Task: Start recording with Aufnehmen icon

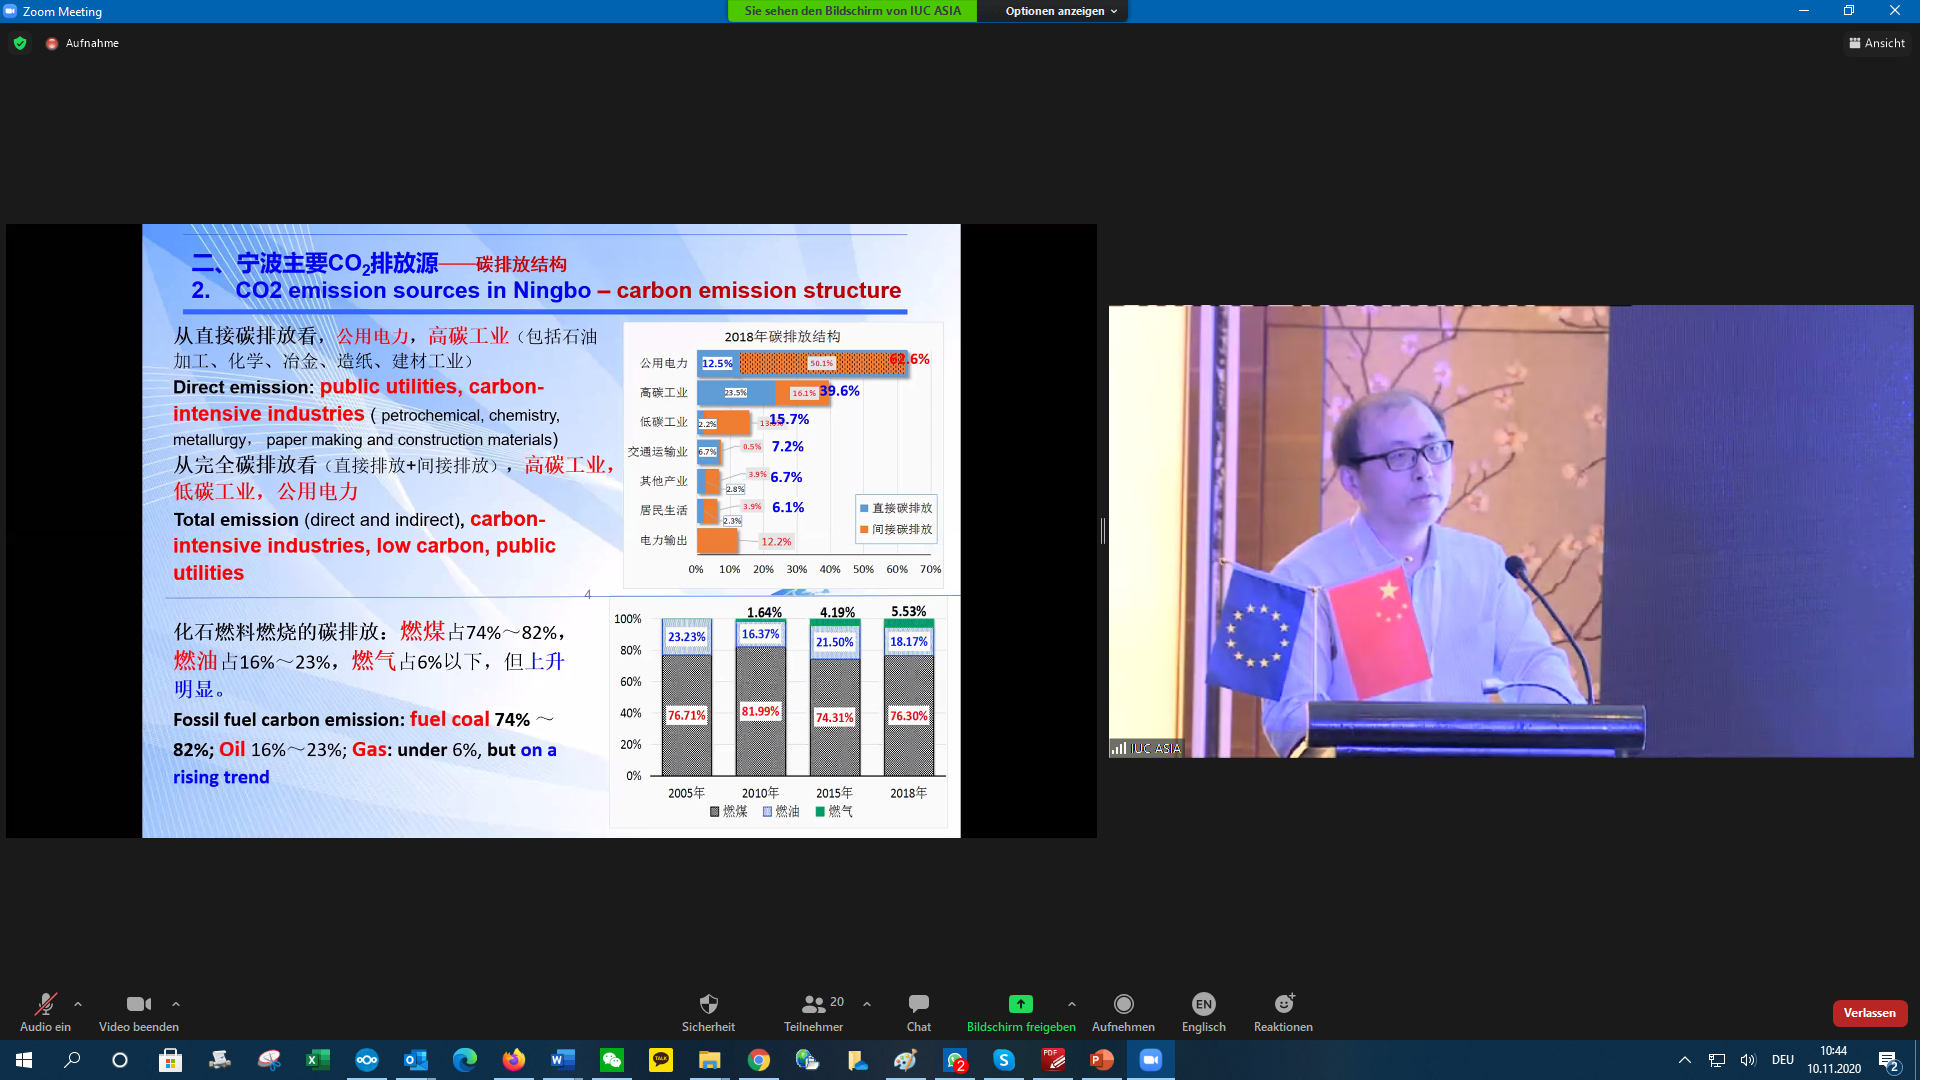Action: click(1123, 1004)
